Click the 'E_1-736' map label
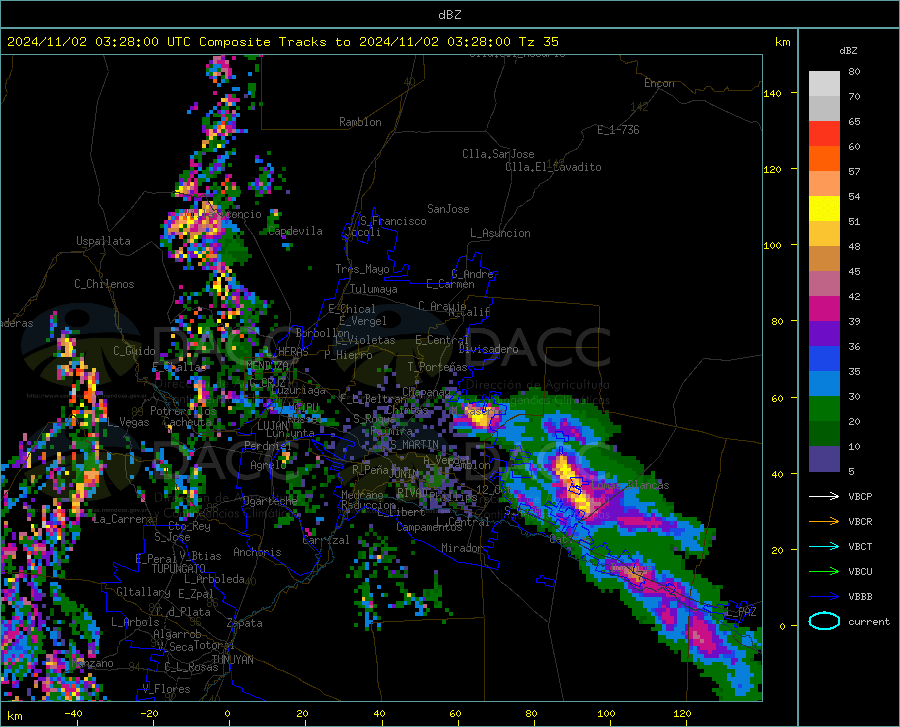Viewport: 900px width, 727px height. 618,130
